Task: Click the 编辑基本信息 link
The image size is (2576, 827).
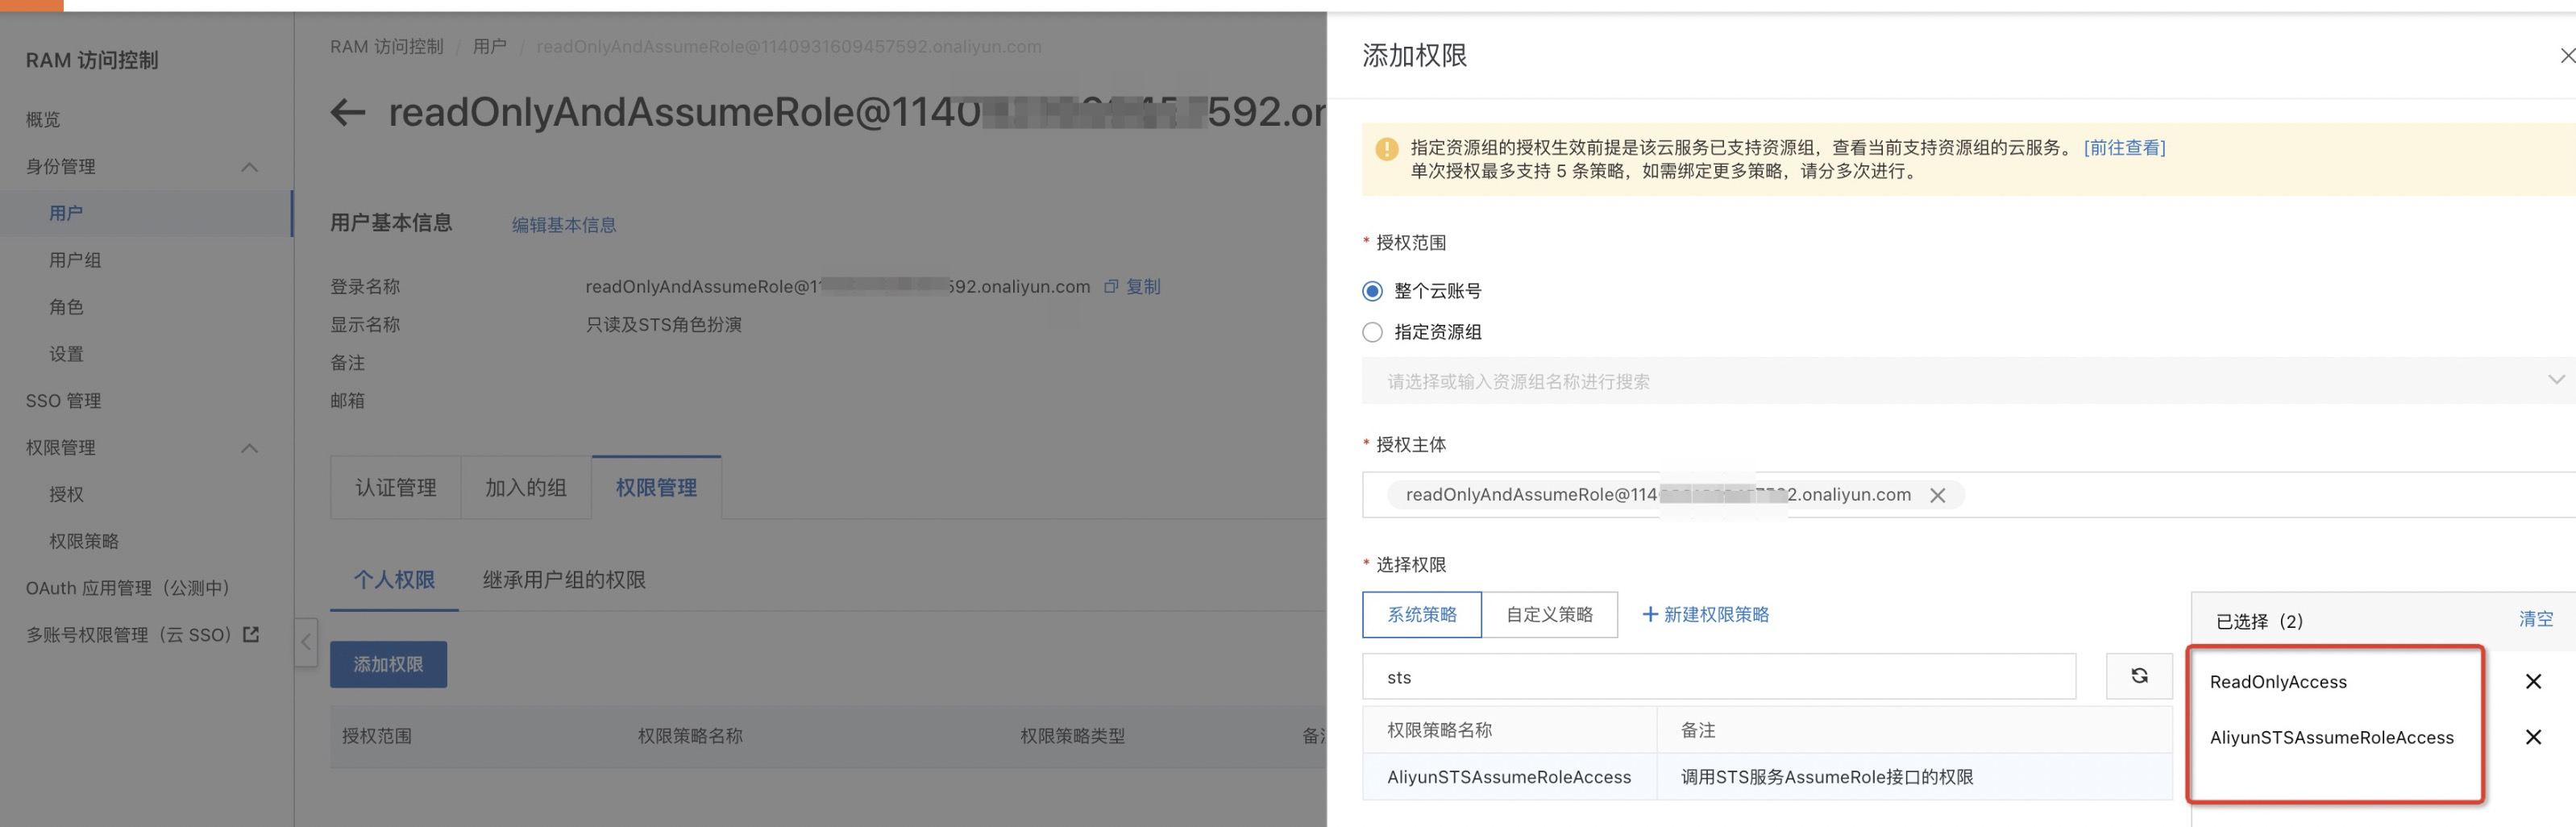Action: pos(564,225)
